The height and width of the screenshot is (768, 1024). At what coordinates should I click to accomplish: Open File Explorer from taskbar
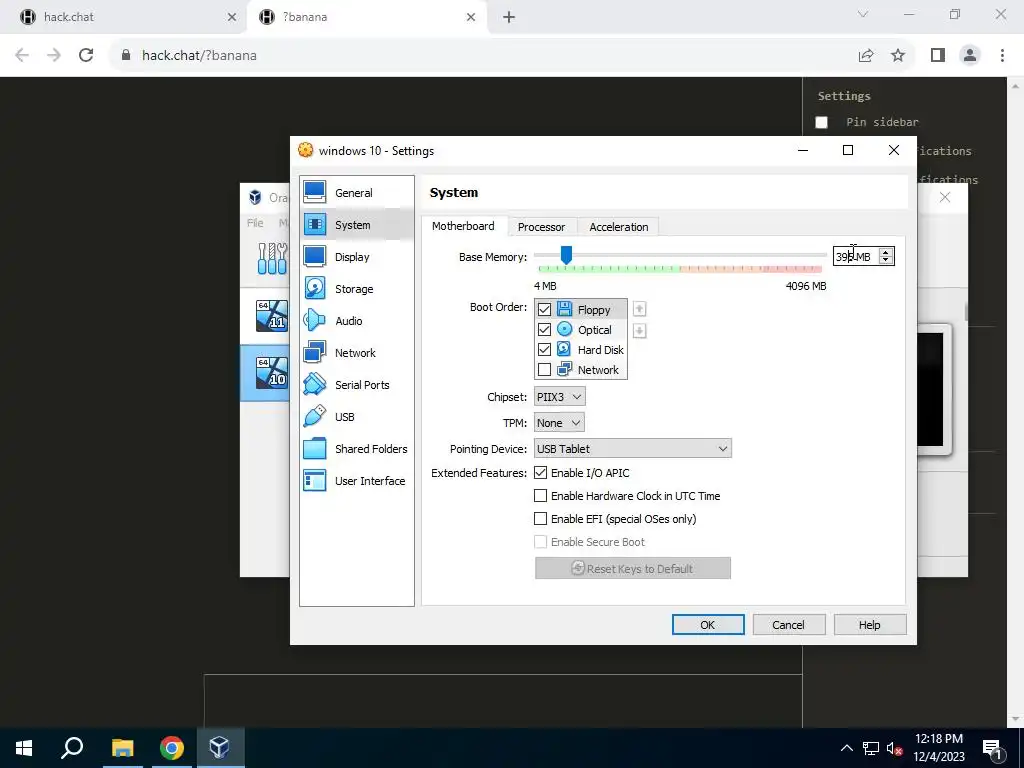click(x=122, y=748)
